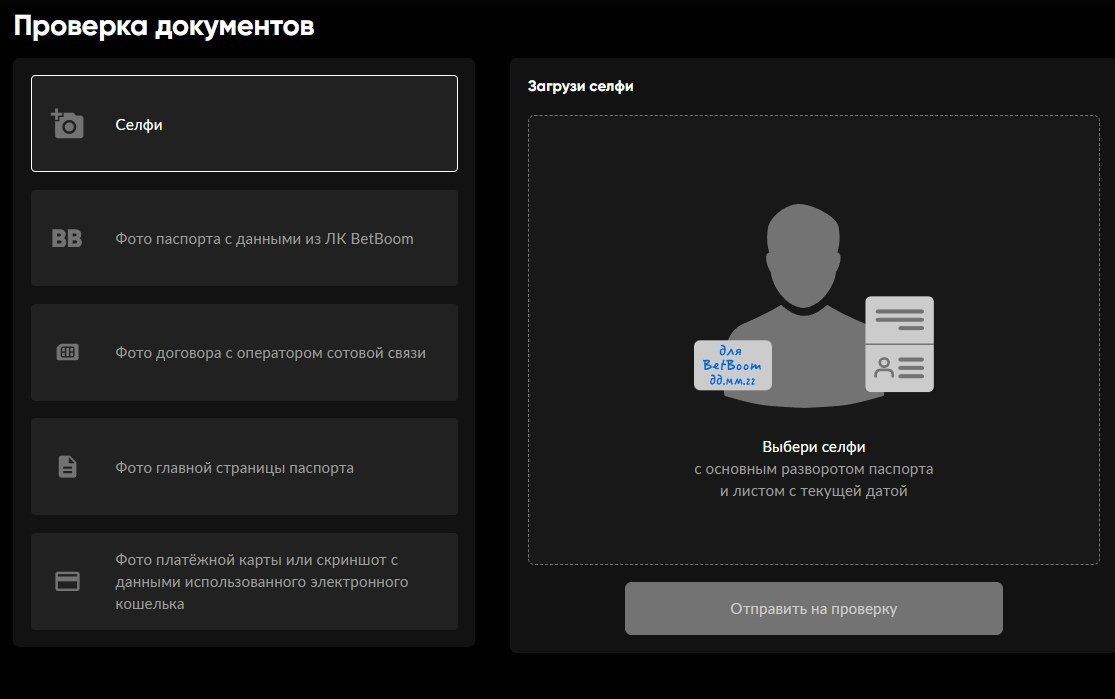Click the person pictogram inside passport illustration
Screen dimensions: 1115x699
coord(883,368)
